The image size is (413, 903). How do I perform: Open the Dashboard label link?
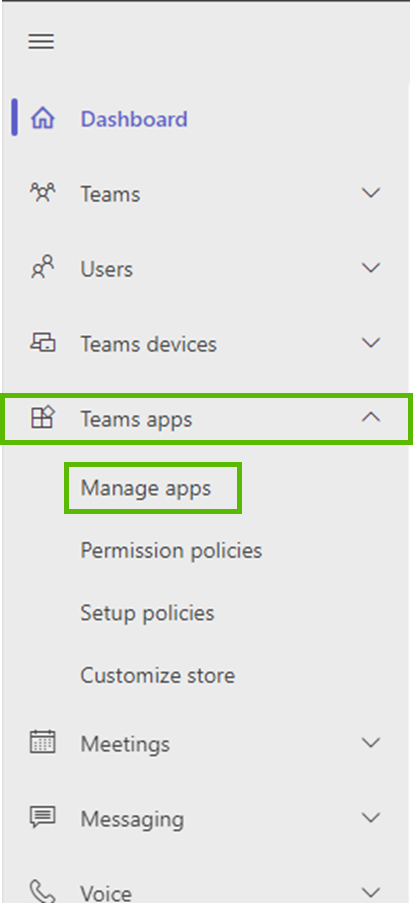click(x=134, y=119)
